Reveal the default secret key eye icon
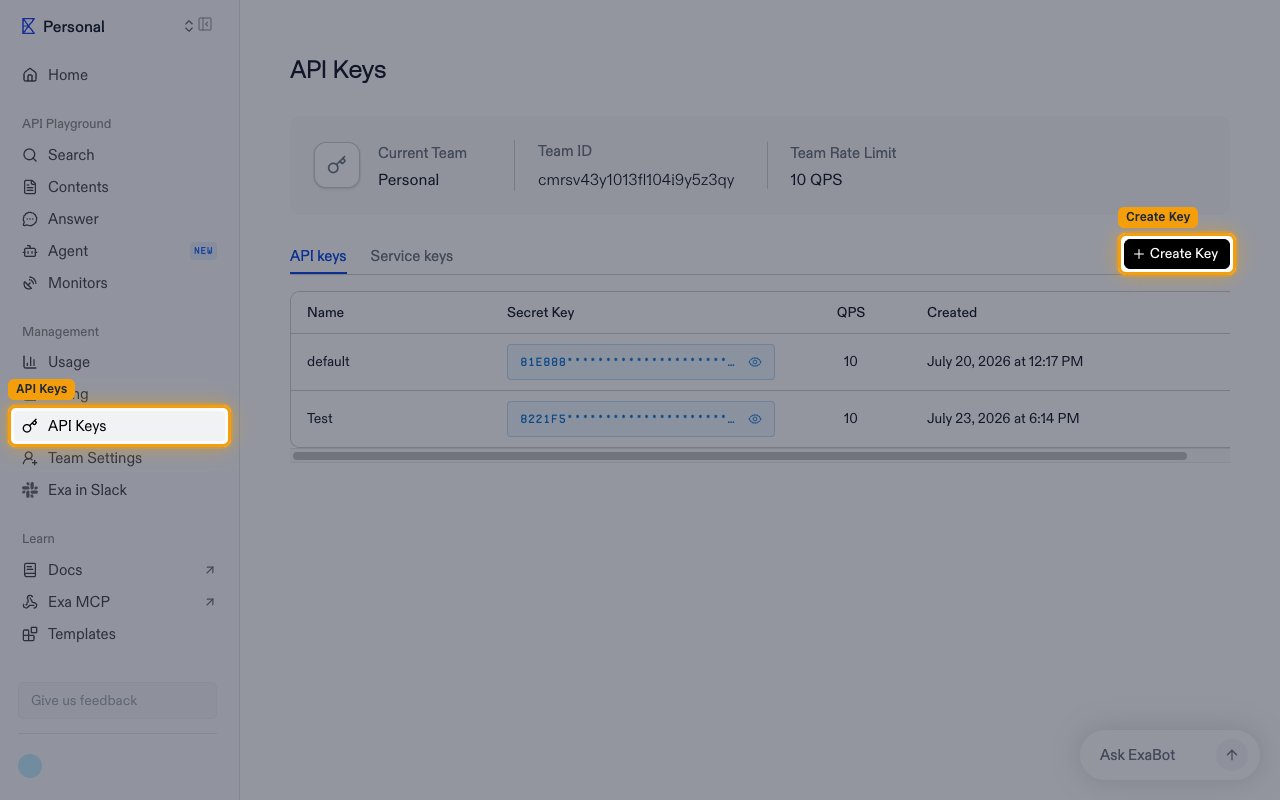 coord(755,362)
